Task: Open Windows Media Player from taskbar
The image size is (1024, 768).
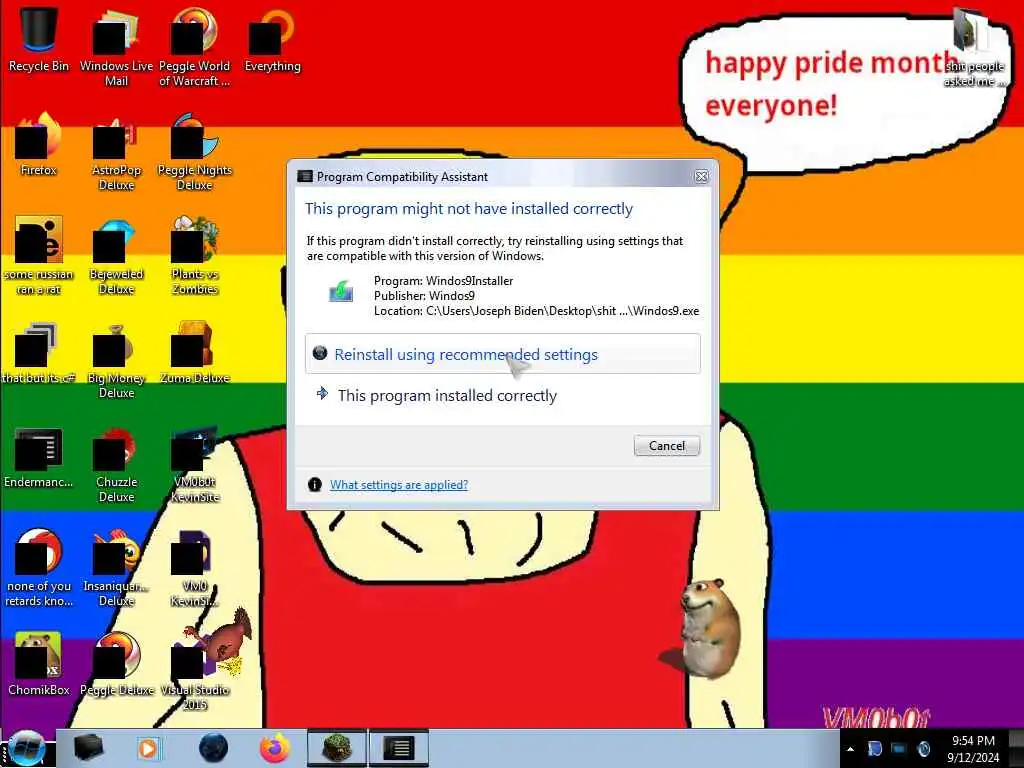Action: [x=148, y=748]
